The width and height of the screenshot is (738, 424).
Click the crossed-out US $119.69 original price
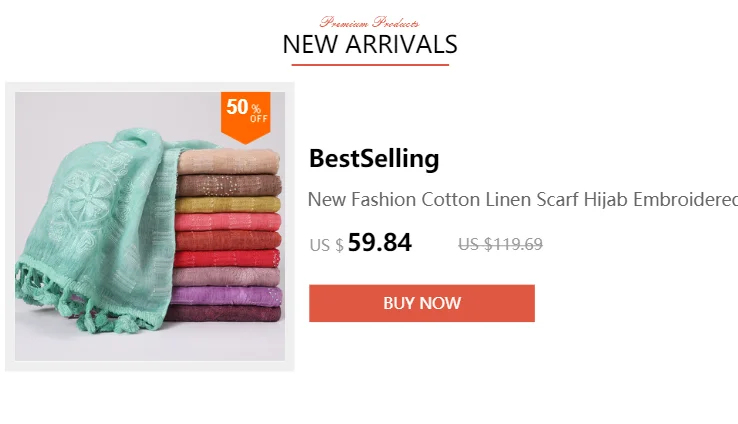coord(500,244)
